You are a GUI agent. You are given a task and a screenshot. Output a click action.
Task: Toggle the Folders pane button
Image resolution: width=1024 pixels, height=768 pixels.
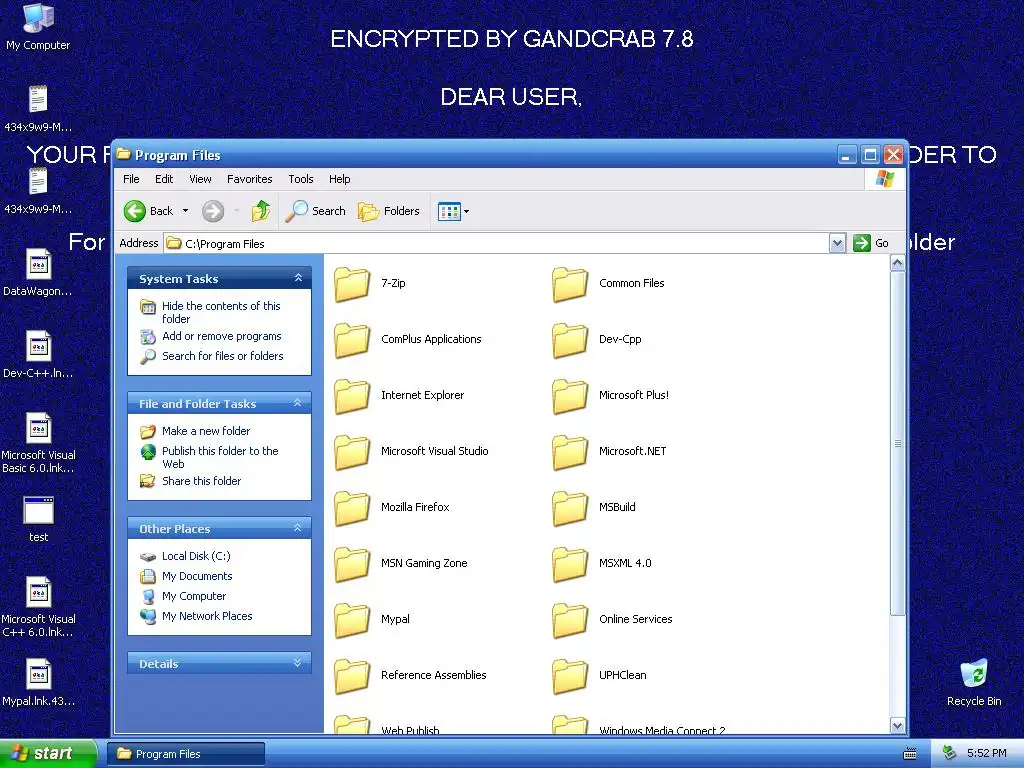[x=389, y=211]
